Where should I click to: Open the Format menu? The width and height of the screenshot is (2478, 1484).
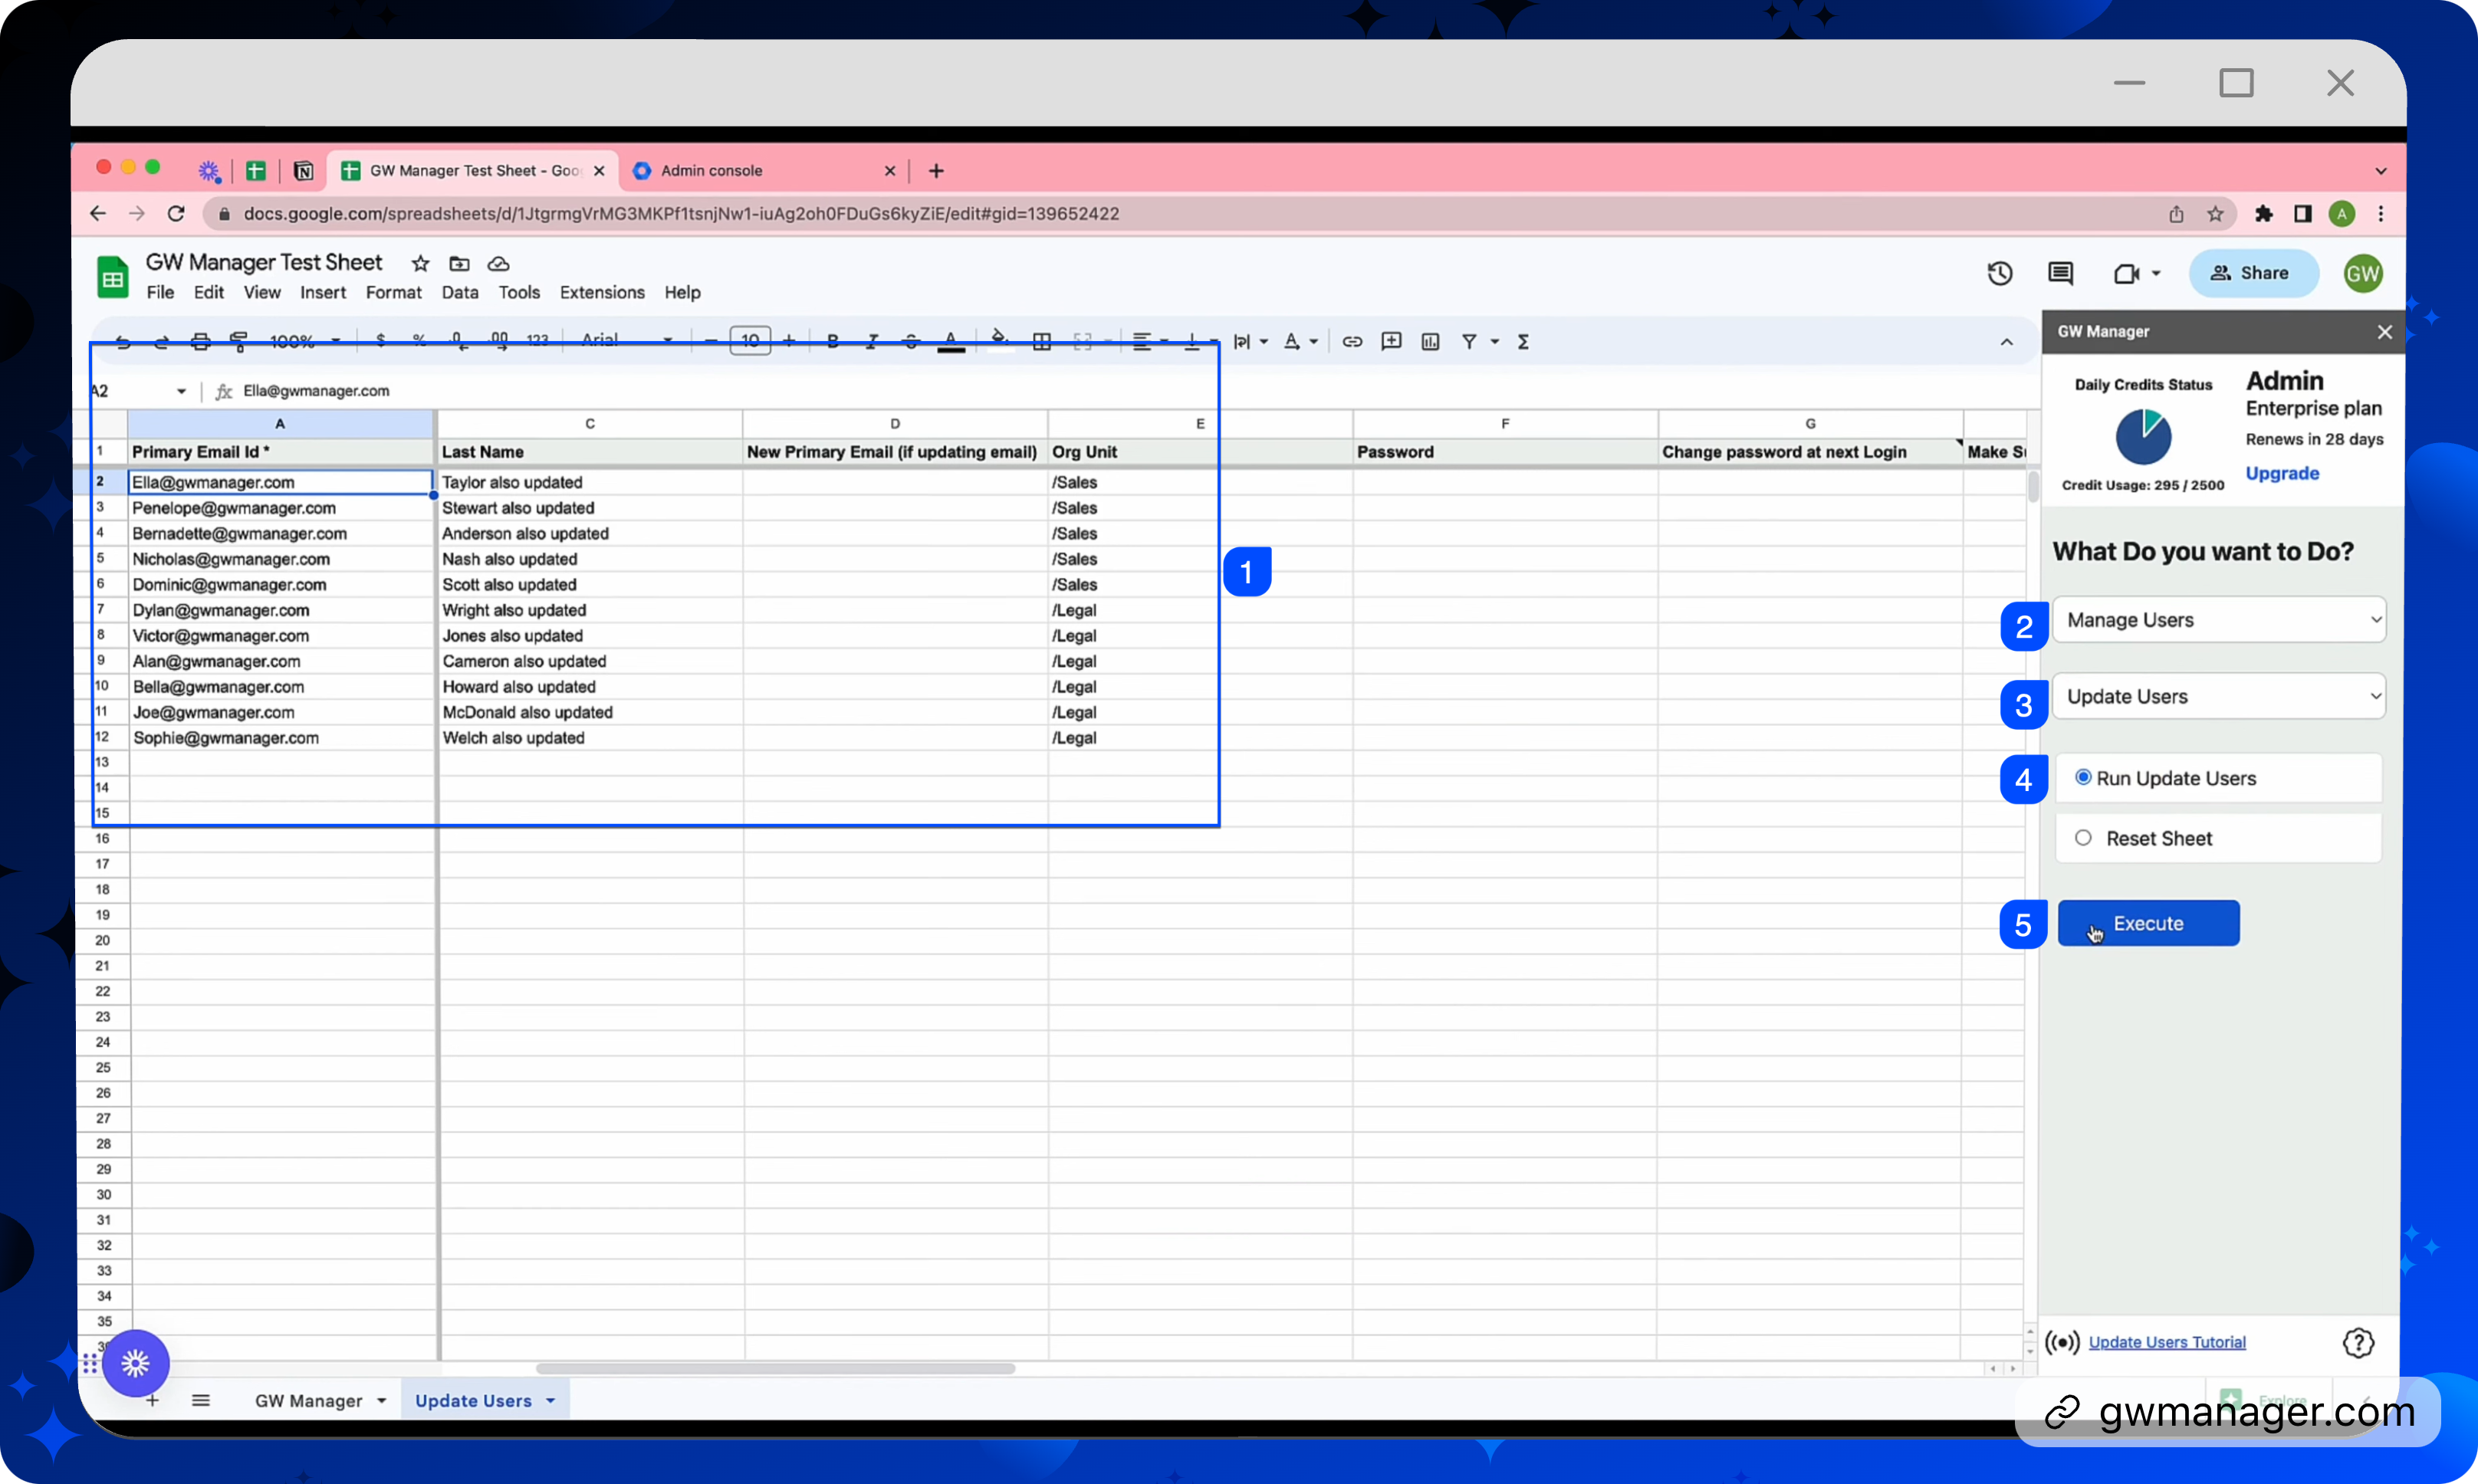393,292
